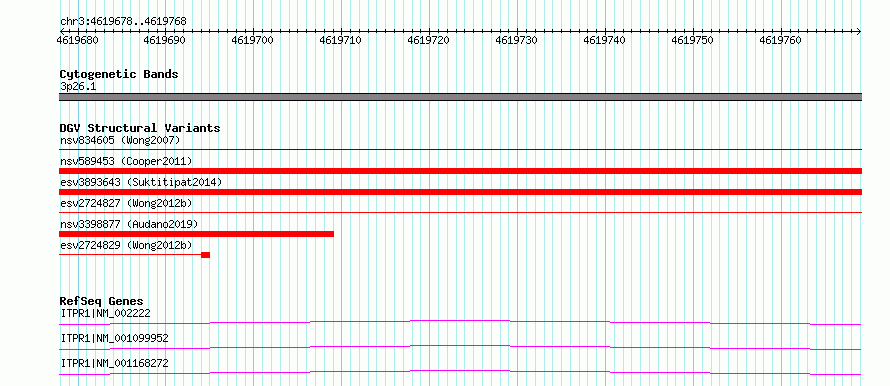Click the 3p26.1 band label

pos(78,87)
